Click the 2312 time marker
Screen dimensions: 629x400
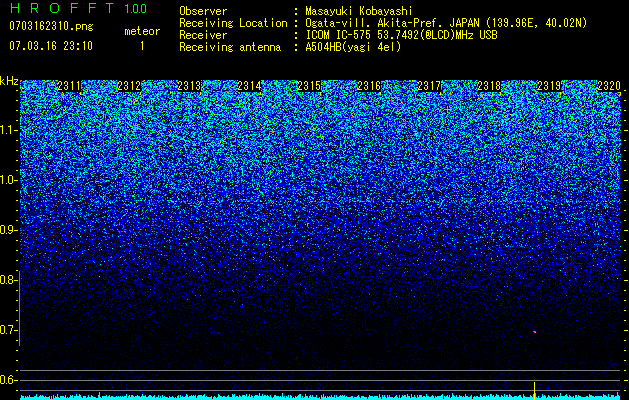(129, 86)
